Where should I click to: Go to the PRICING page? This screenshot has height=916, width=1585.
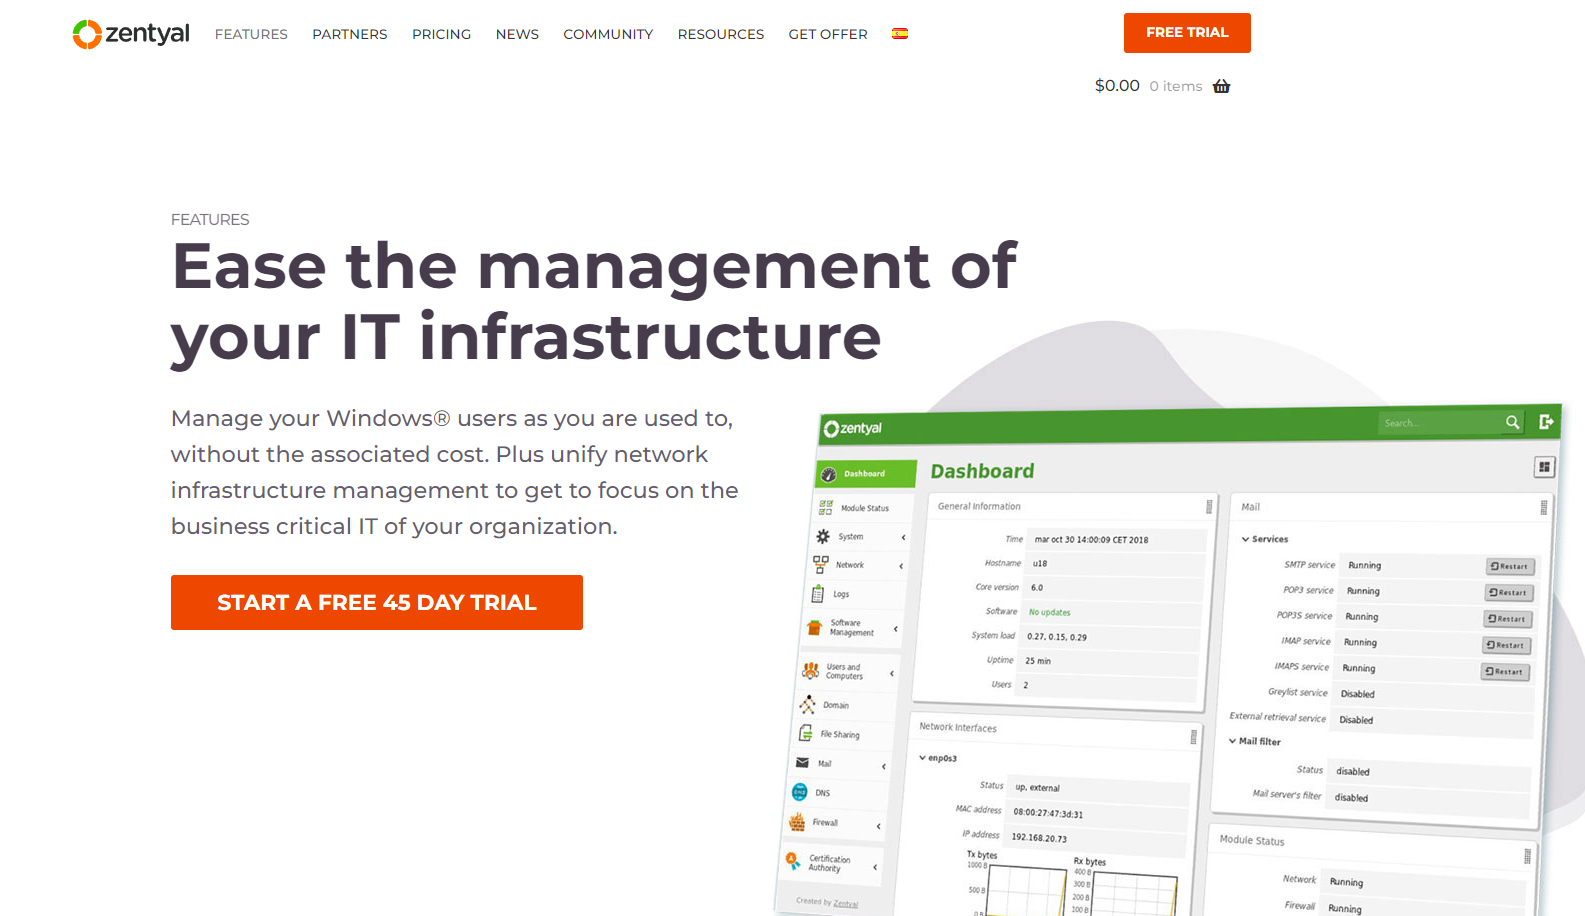[441, 34]
